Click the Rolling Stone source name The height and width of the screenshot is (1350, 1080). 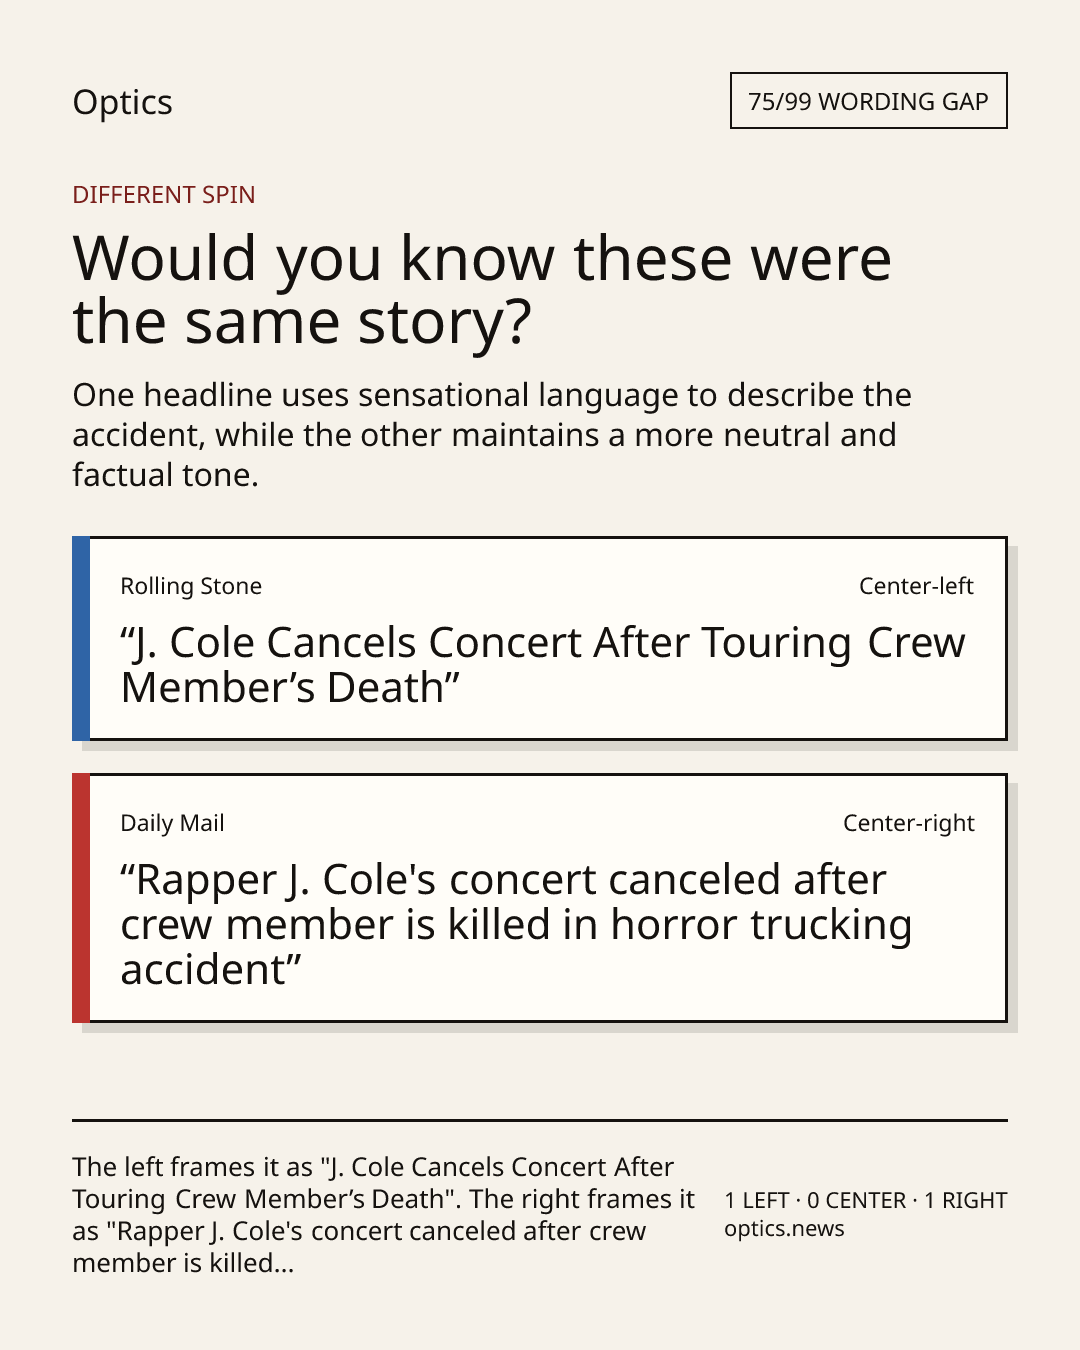[191, 586]
